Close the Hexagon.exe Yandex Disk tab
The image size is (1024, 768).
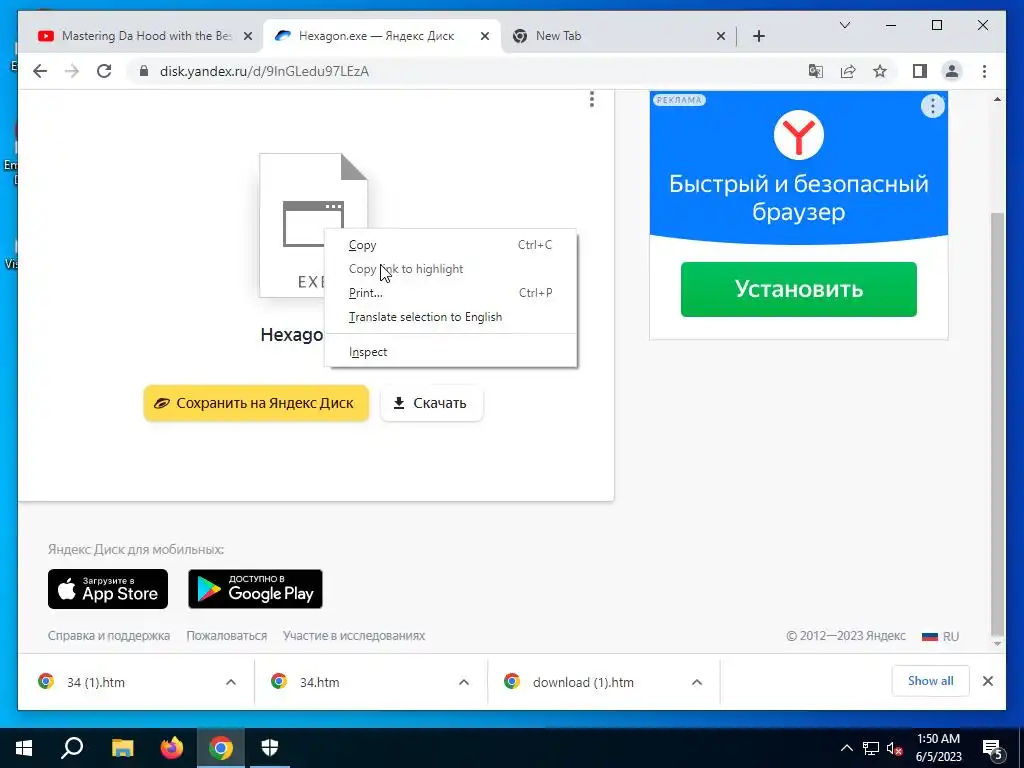coord(485,37)
